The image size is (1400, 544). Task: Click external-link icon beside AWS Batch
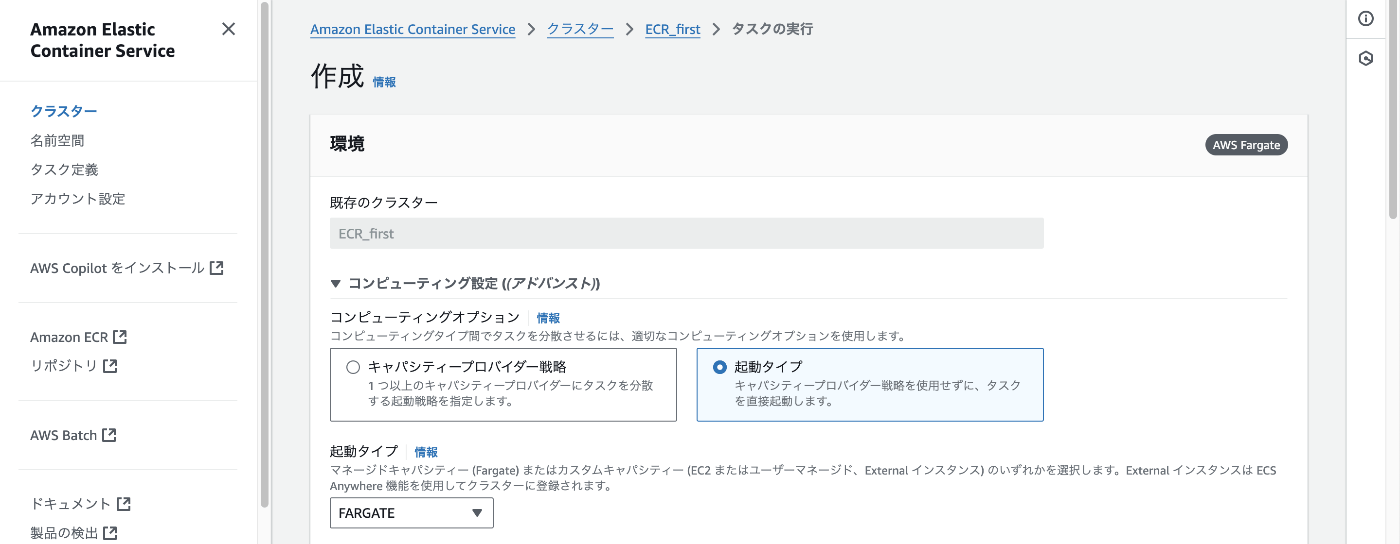coord(109,435)
